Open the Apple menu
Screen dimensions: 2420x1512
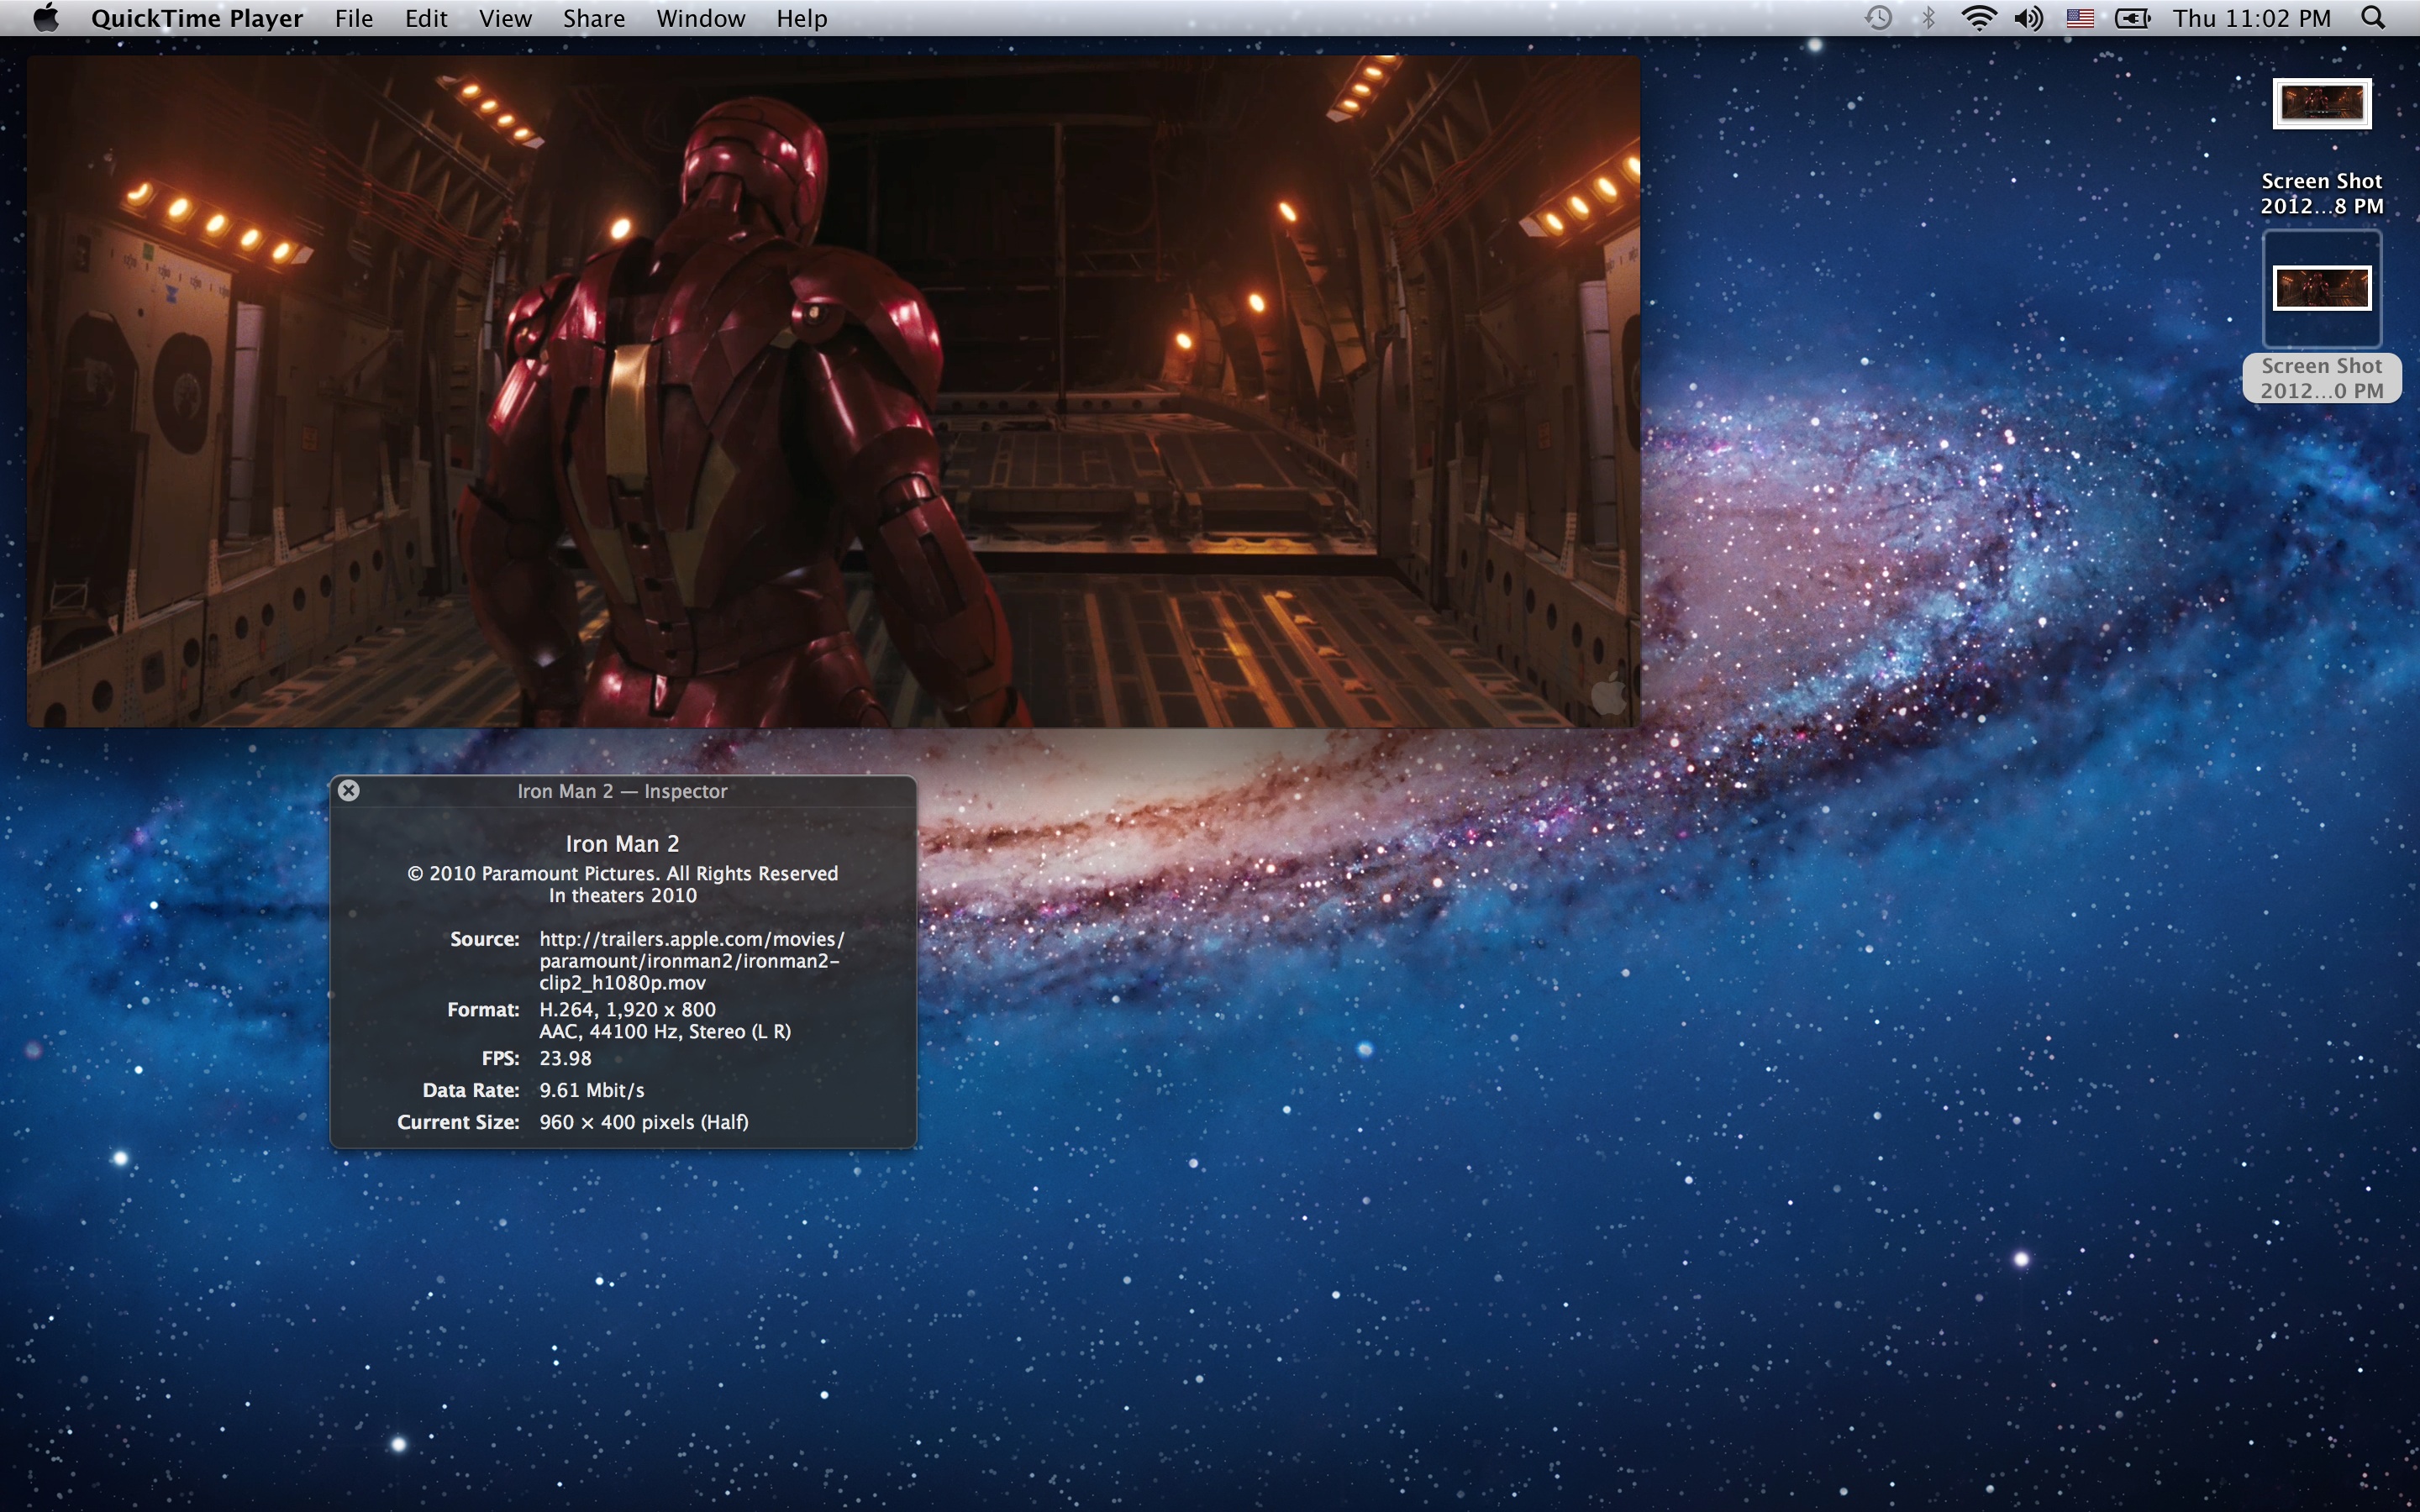[45, 18]
